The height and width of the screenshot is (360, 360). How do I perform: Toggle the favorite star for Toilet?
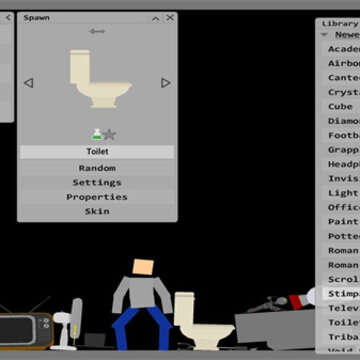click(x=109, y=135)
